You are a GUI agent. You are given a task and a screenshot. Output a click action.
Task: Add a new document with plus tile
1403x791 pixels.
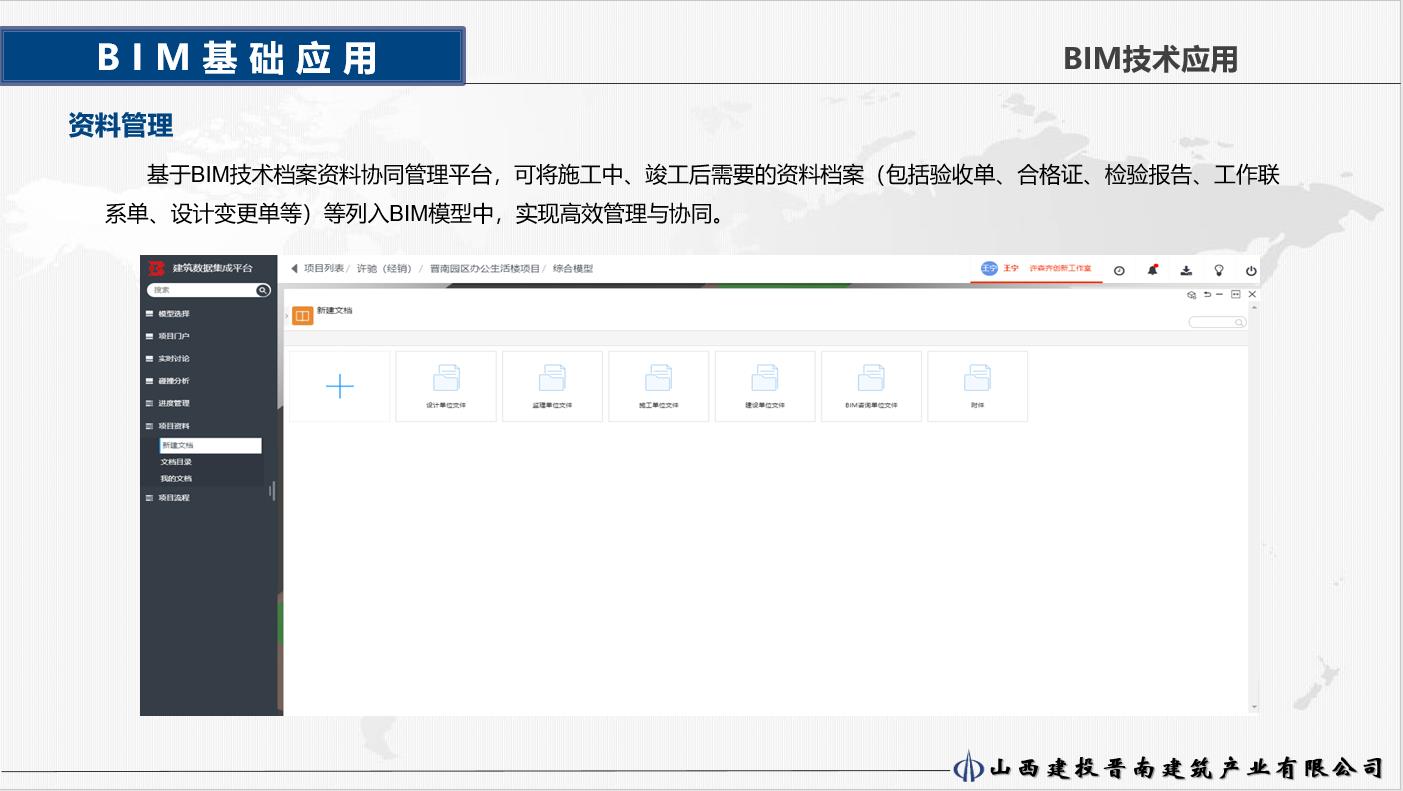point(340,386)
